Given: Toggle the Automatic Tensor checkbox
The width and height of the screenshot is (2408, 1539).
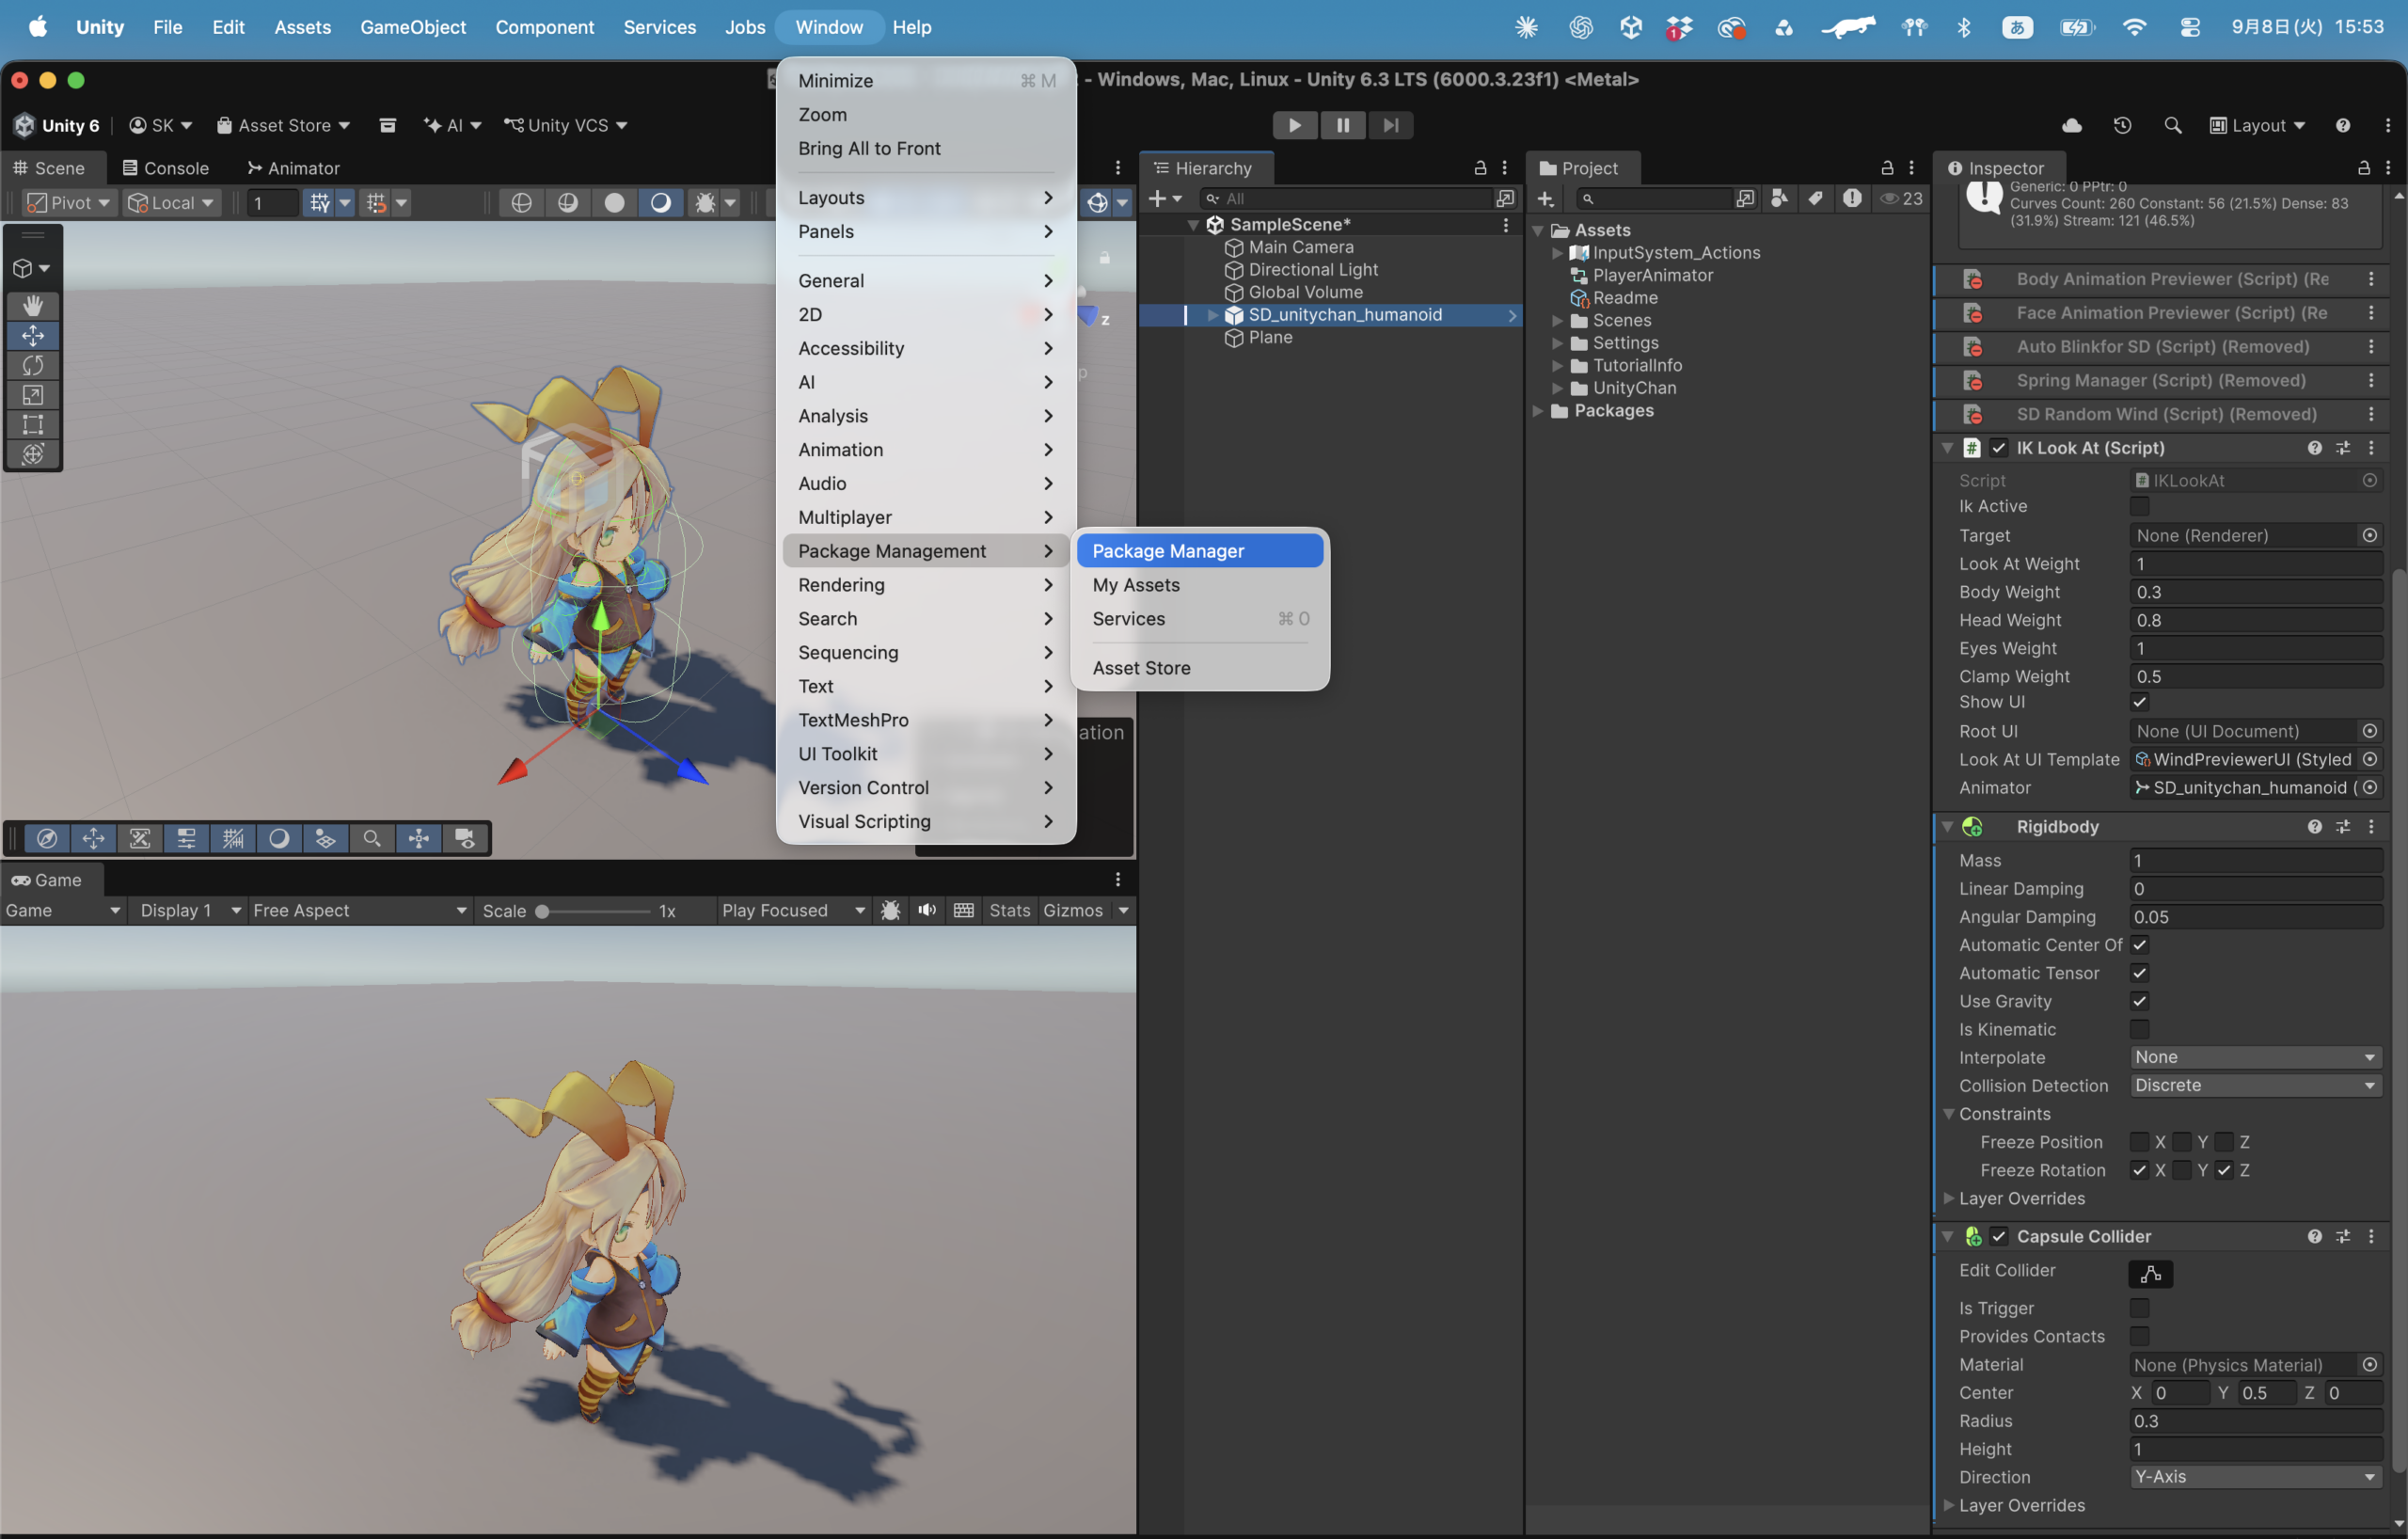Looking at the screenshot, I should coord(2139,973).
